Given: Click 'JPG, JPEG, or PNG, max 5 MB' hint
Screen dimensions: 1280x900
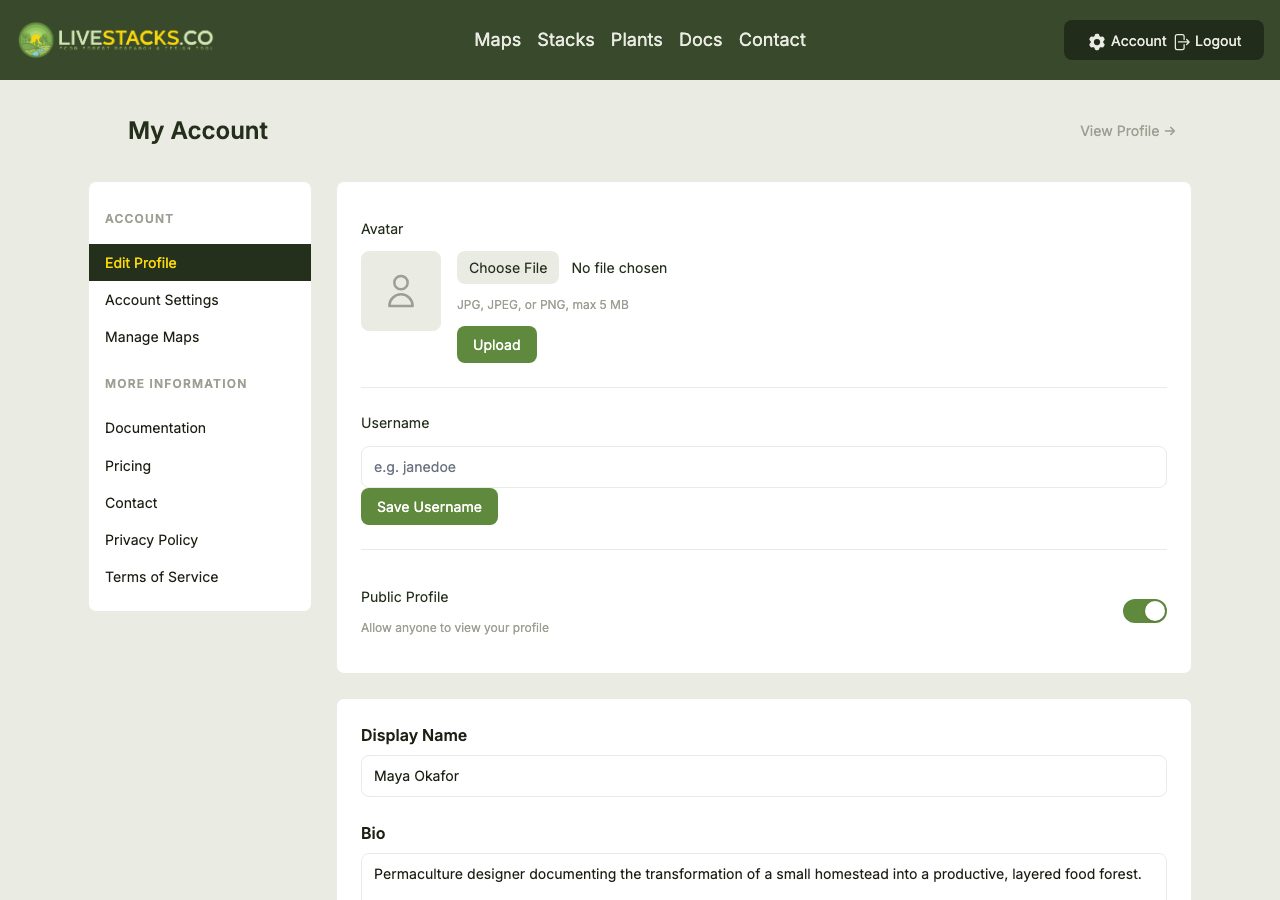Looking at the screenshot, I should click(x=543, y=305).
